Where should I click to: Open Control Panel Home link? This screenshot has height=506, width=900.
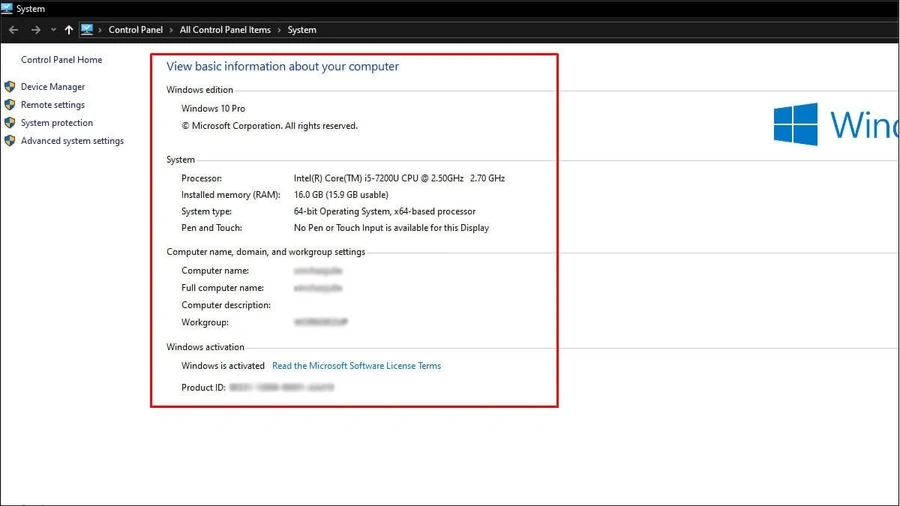61,60
